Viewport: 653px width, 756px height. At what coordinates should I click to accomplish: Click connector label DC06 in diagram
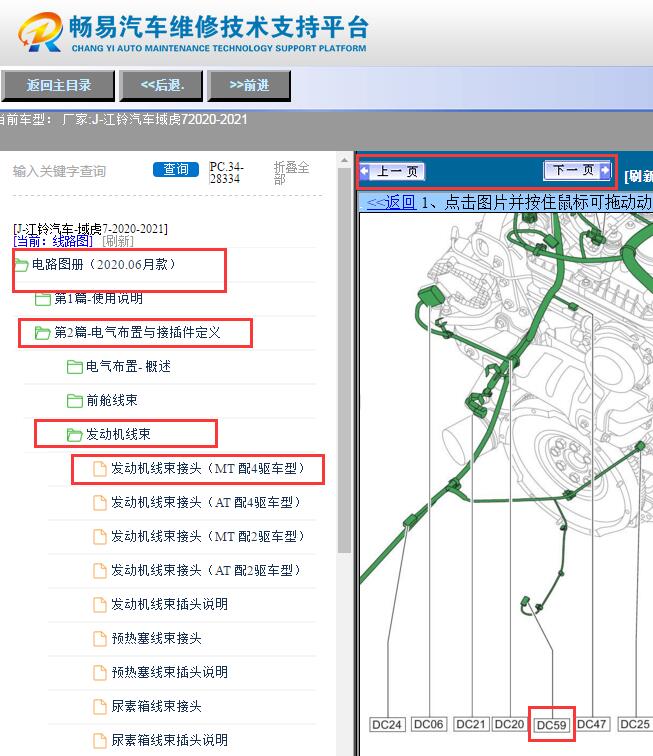point(428,724)
